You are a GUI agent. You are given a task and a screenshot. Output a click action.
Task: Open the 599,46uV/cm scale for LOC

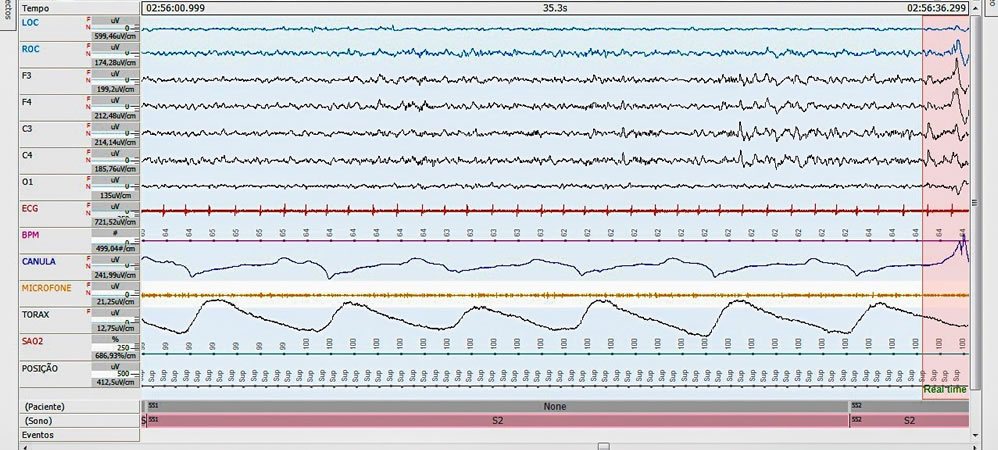click(115, 35)
